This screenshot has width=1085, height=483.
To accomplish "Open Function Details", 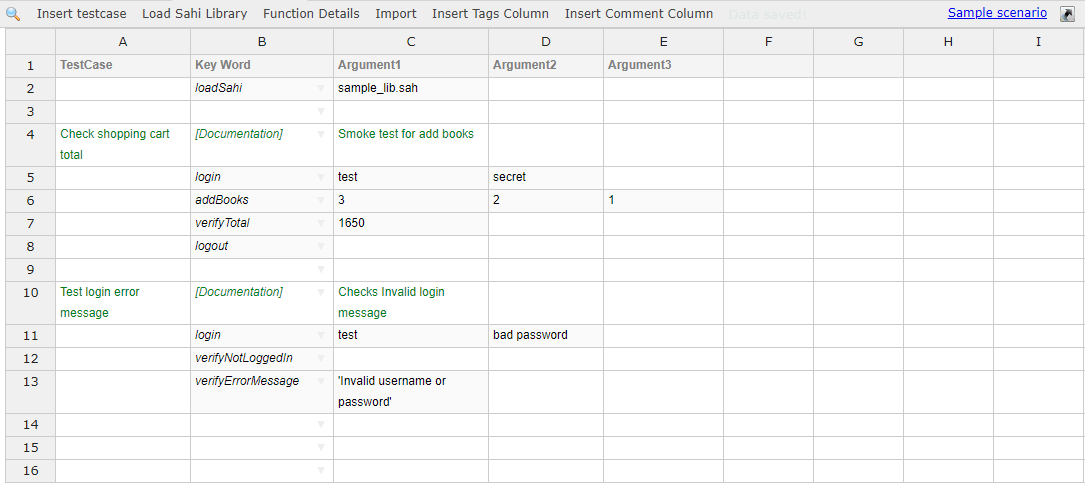I will 311,14.
